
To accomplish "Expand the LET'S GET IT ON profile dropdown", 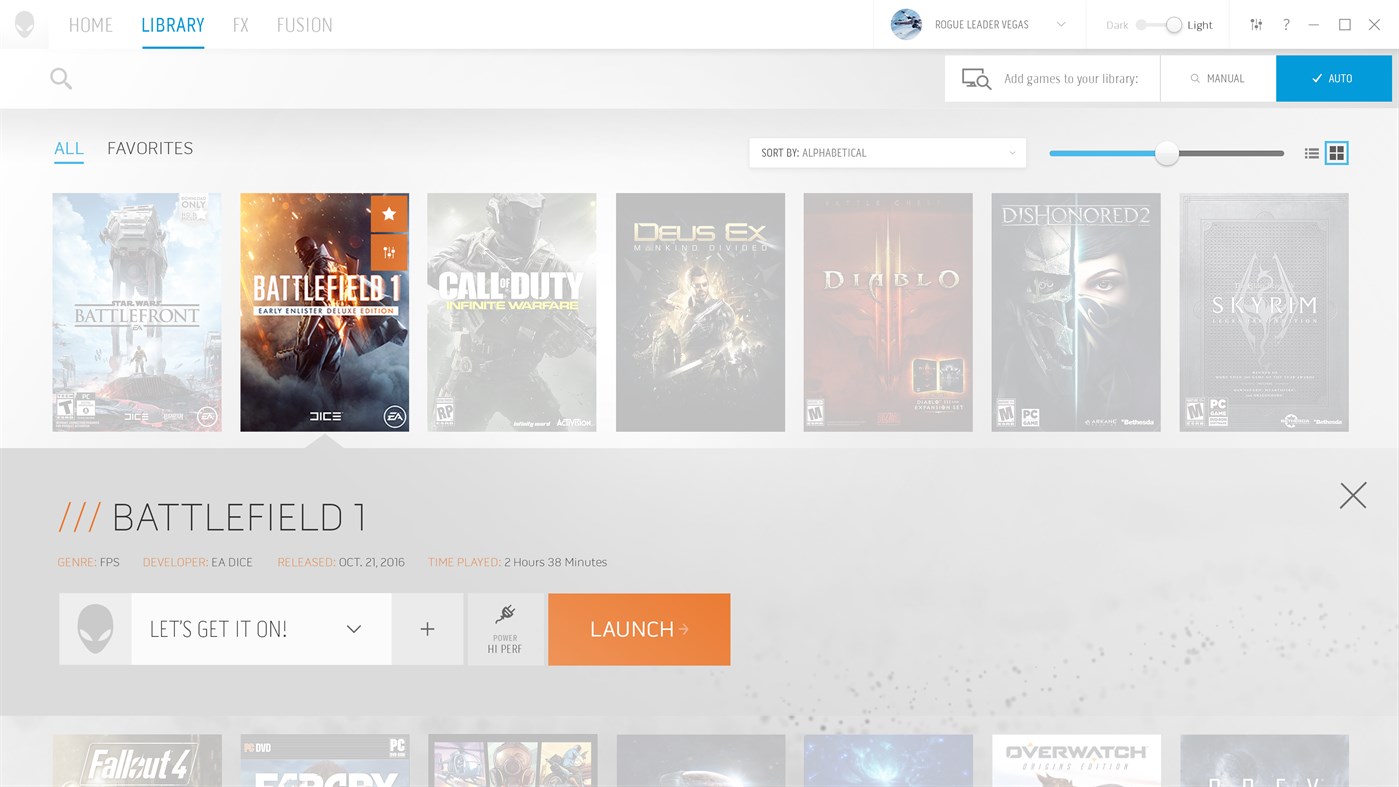I will tap(353, 629).
